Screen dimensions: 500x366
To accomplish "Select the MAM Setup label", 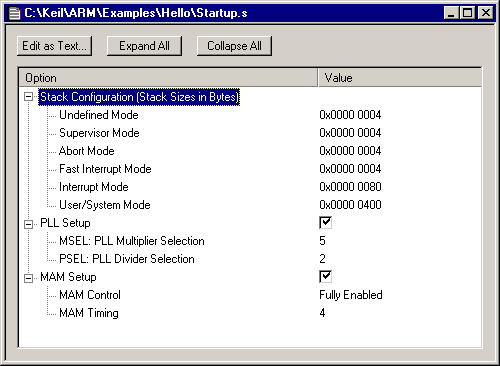I will point(68,277).
